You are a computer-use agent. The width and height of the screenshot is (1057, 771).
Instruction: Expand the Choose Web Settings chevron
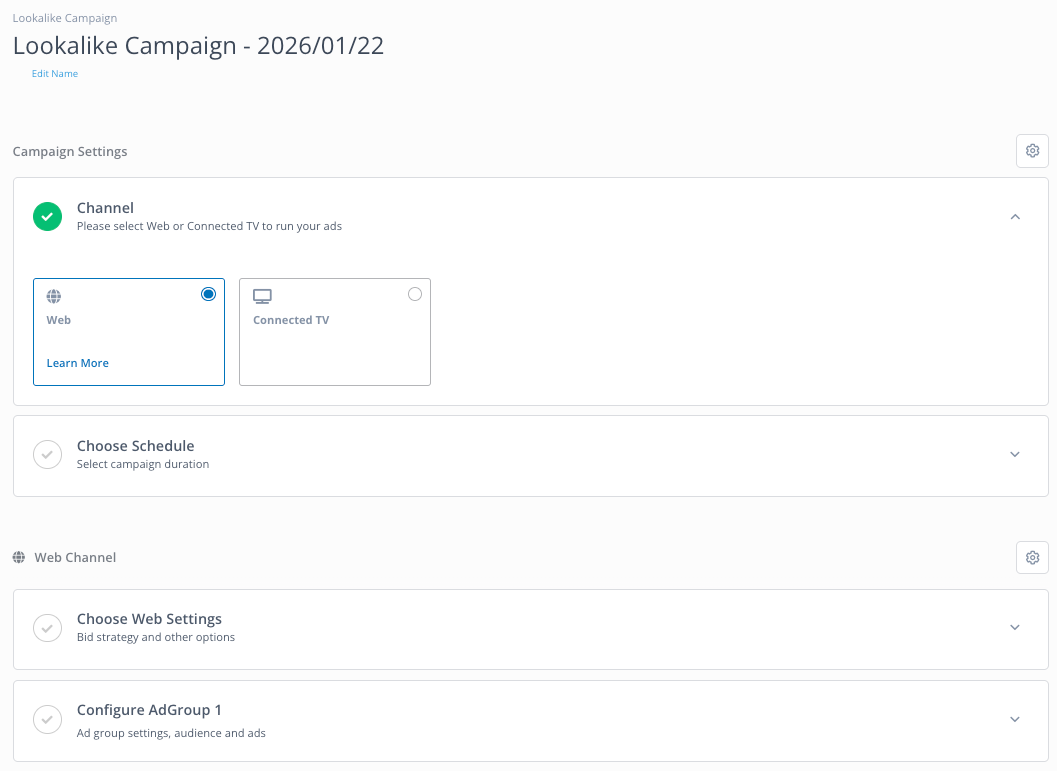pyautogui.click(x=1015, y=627)
